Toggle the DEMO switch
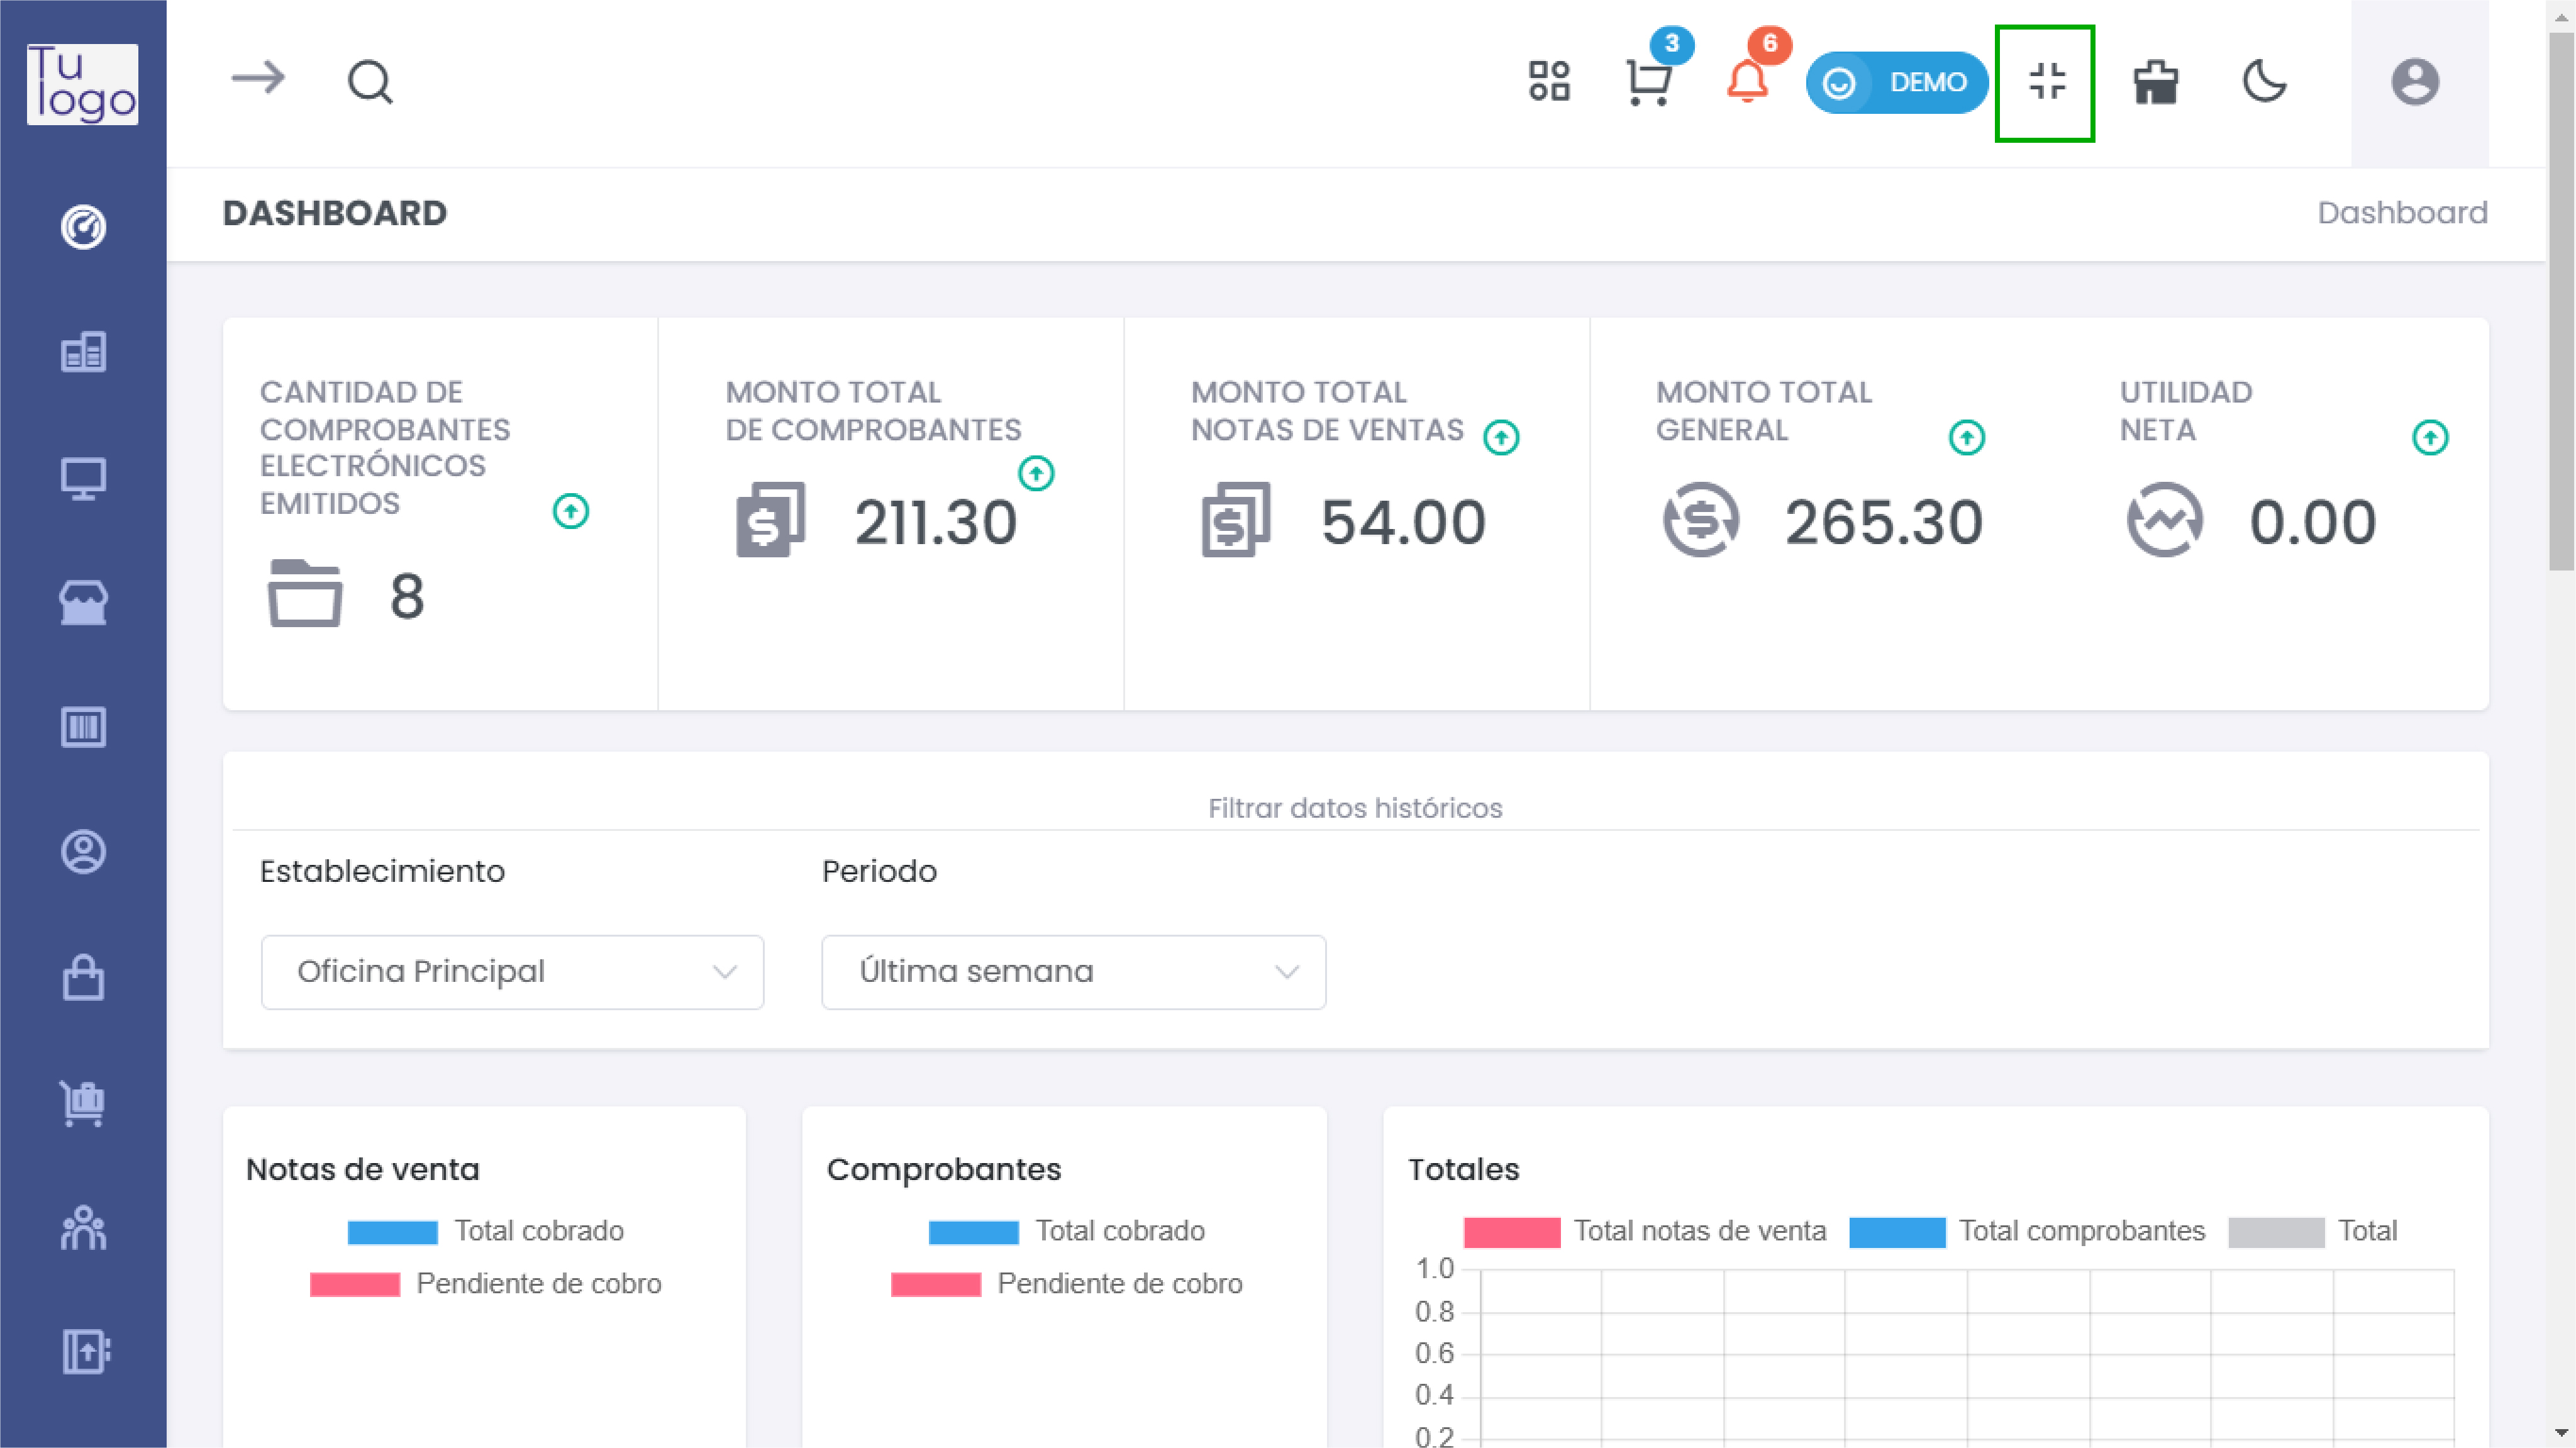 tap(1896, 82)
